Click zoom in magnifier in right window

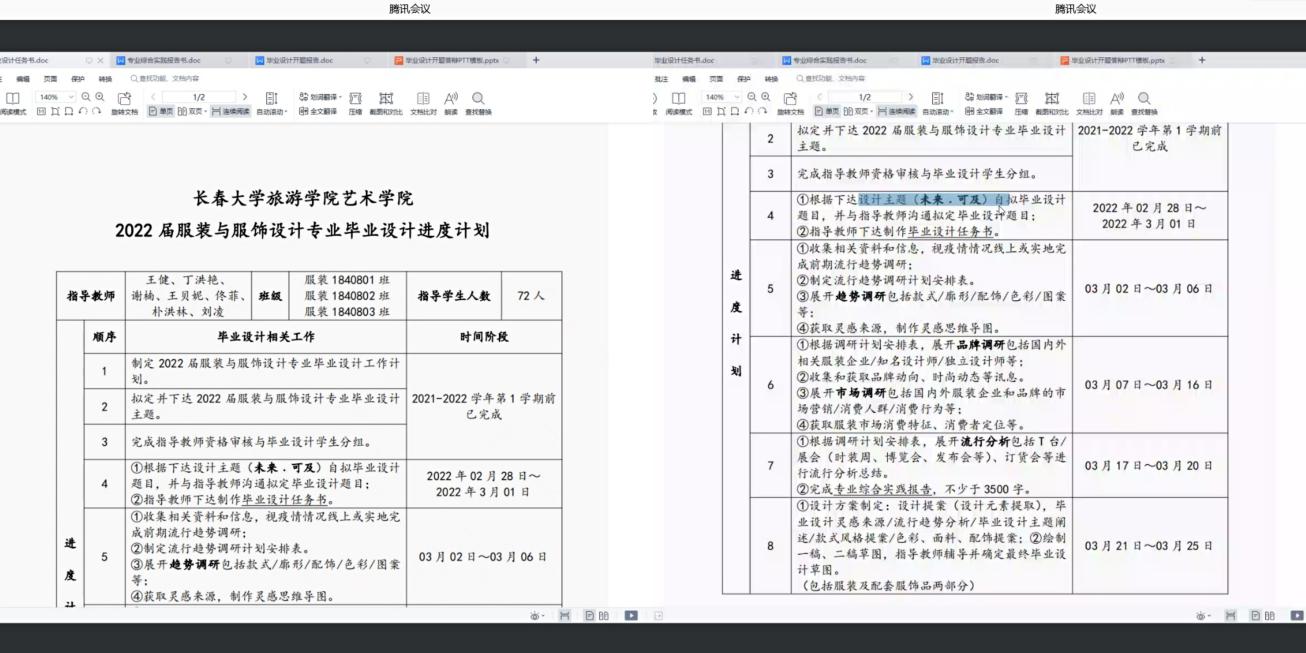pyautogui.click(x=766, y=97)
